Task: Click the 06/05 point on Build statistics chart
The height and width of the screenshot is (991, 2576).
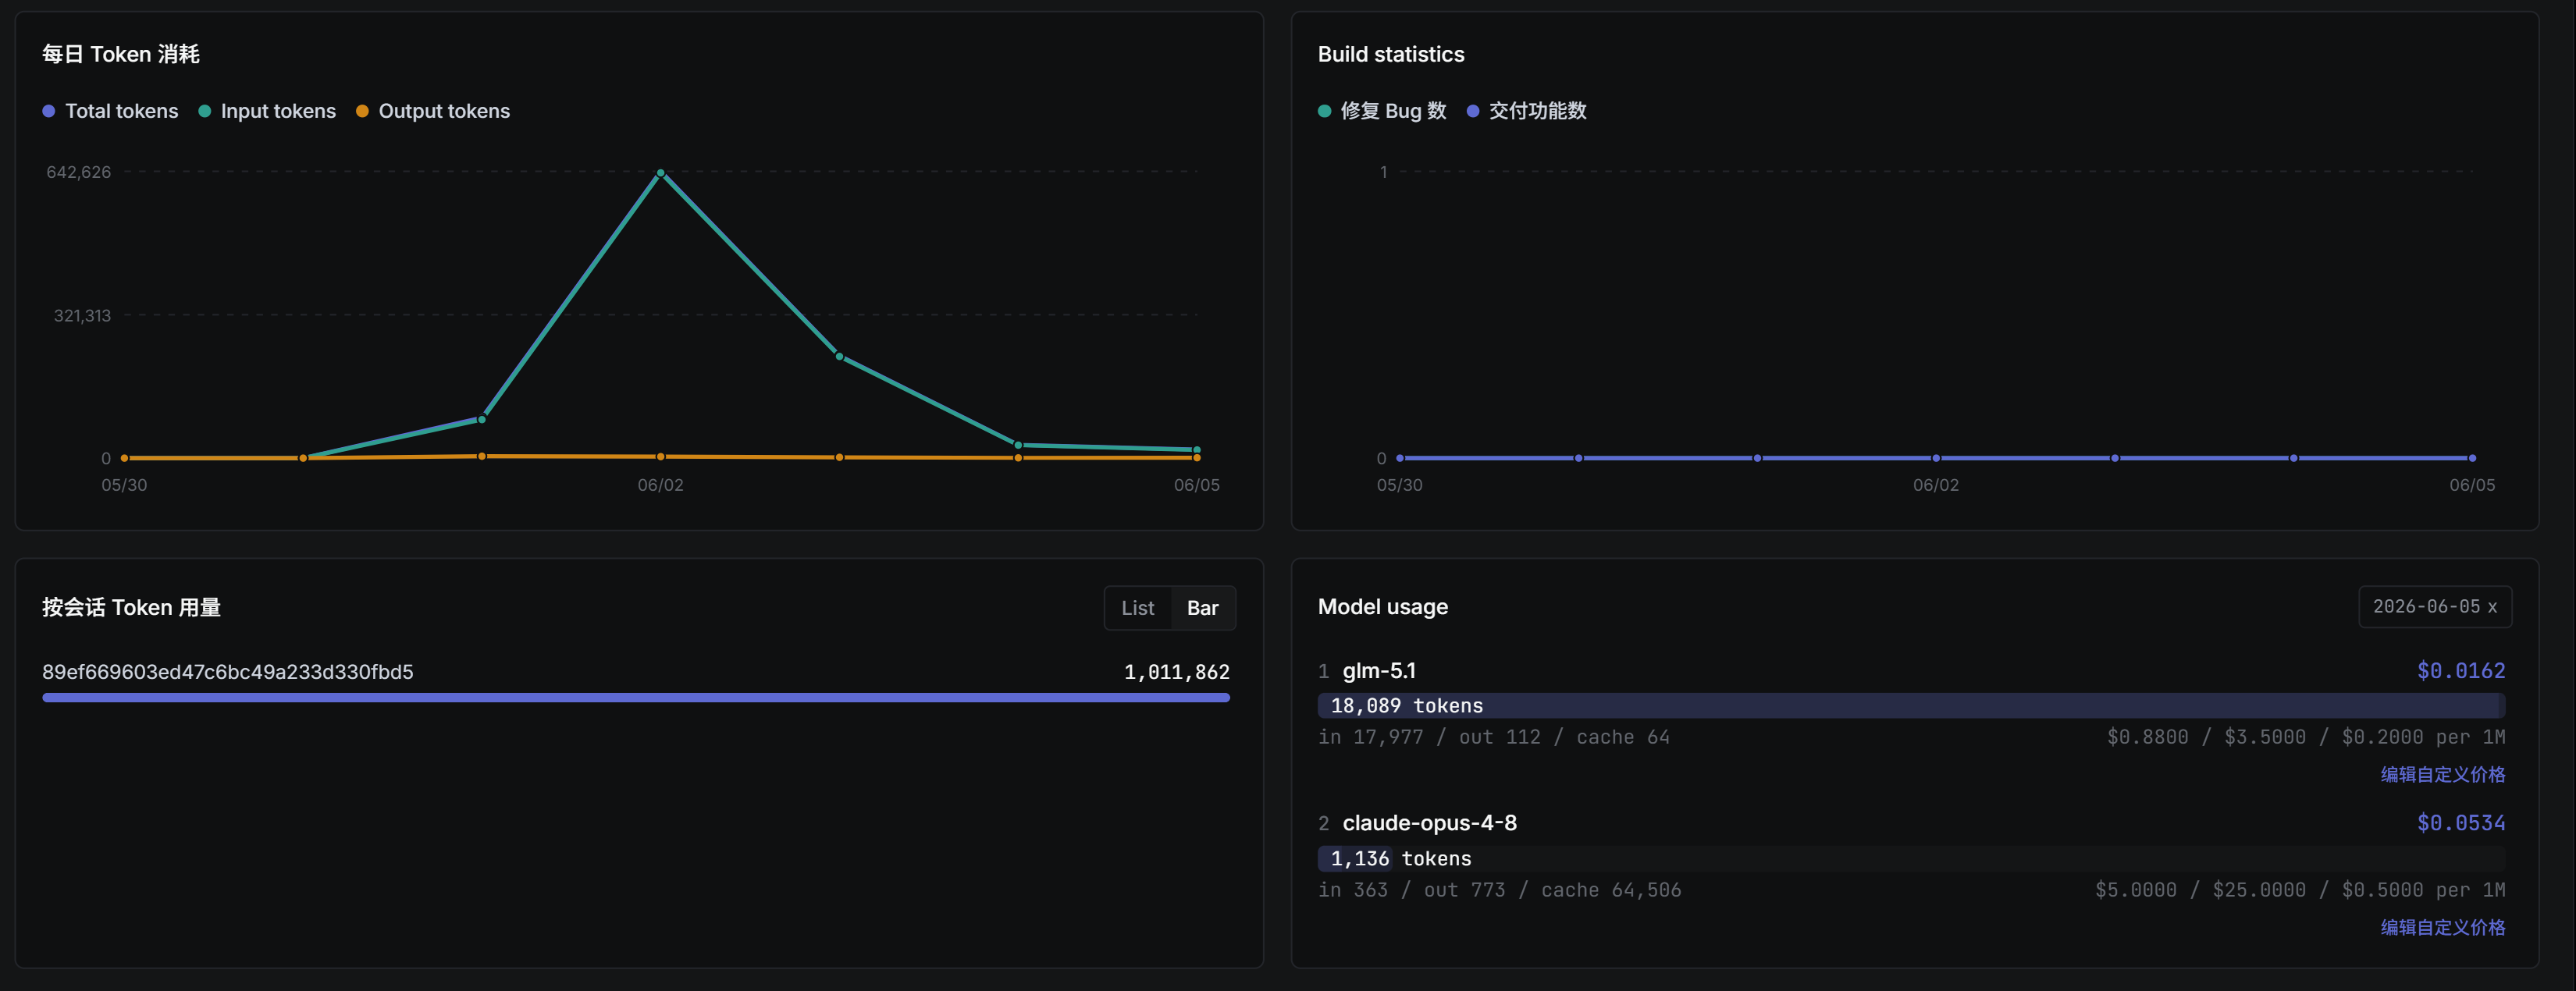Action: (x=2472, y=458)
